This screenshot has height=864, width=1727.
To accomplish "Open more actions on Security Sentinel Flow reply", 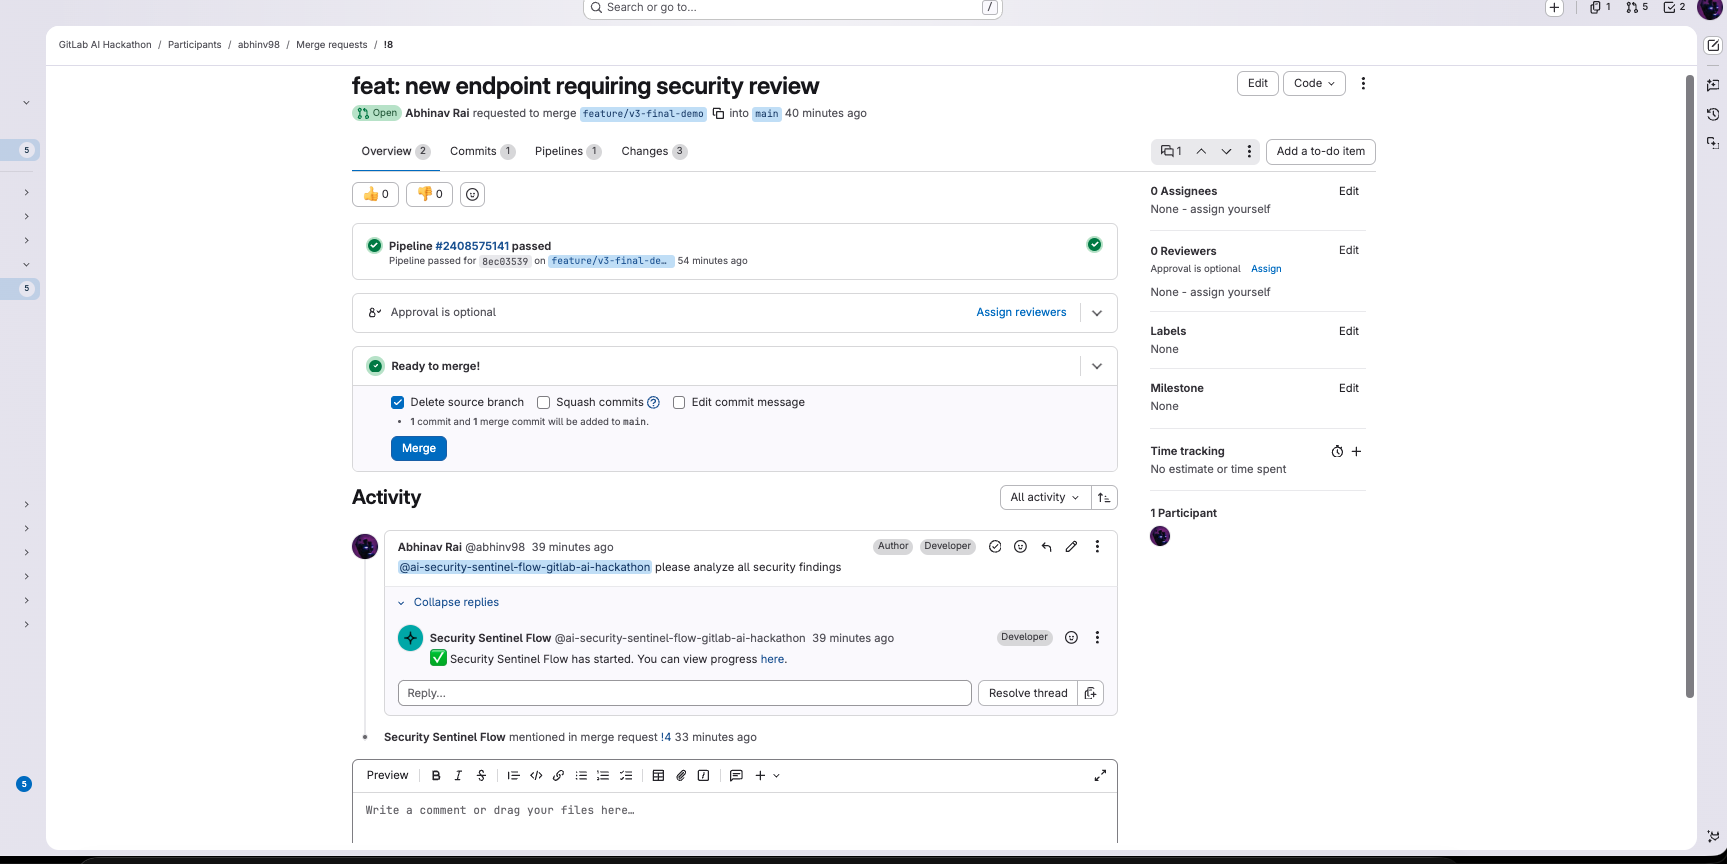I will [1097, 637].
